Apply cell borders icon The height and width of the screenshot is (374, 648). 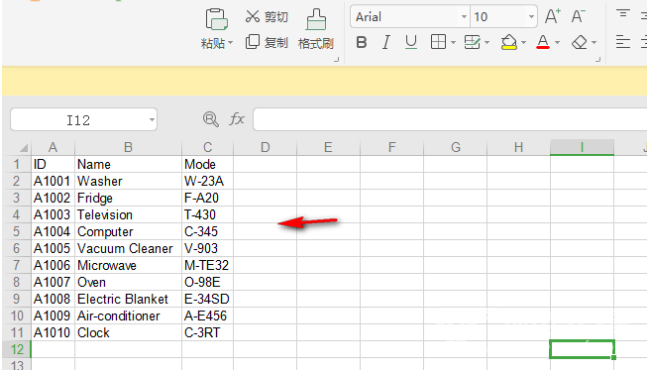pyautogui.click(x=438, y=42)
